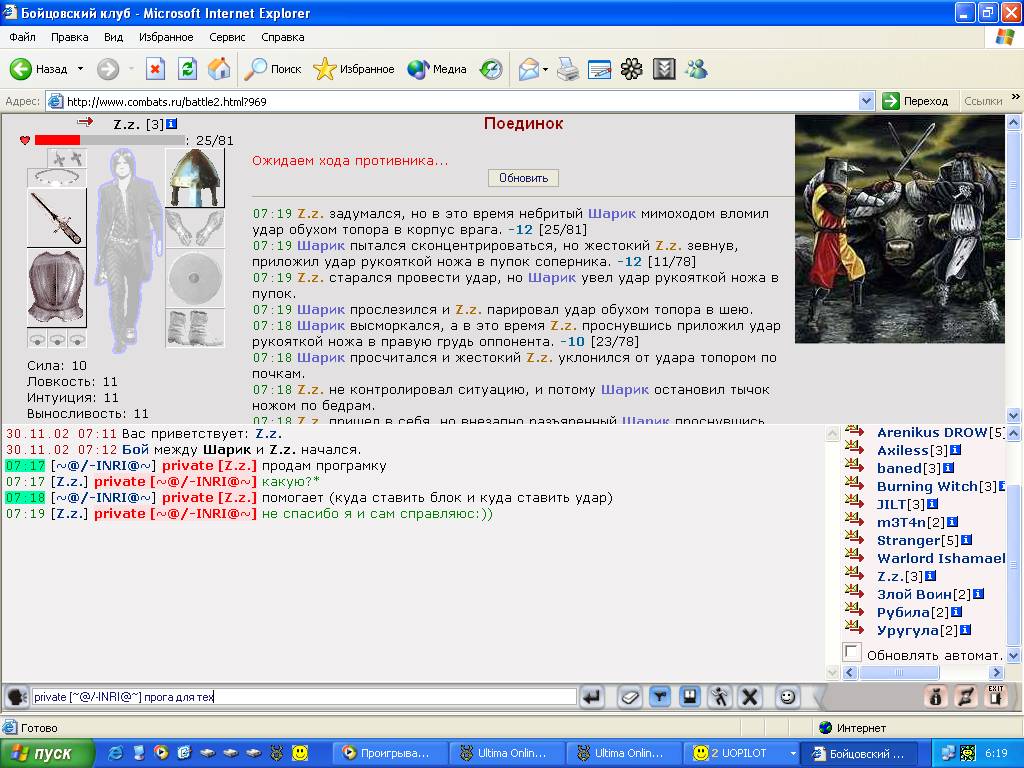Toggle the blue save-disk button in chat toolbar

690,697
